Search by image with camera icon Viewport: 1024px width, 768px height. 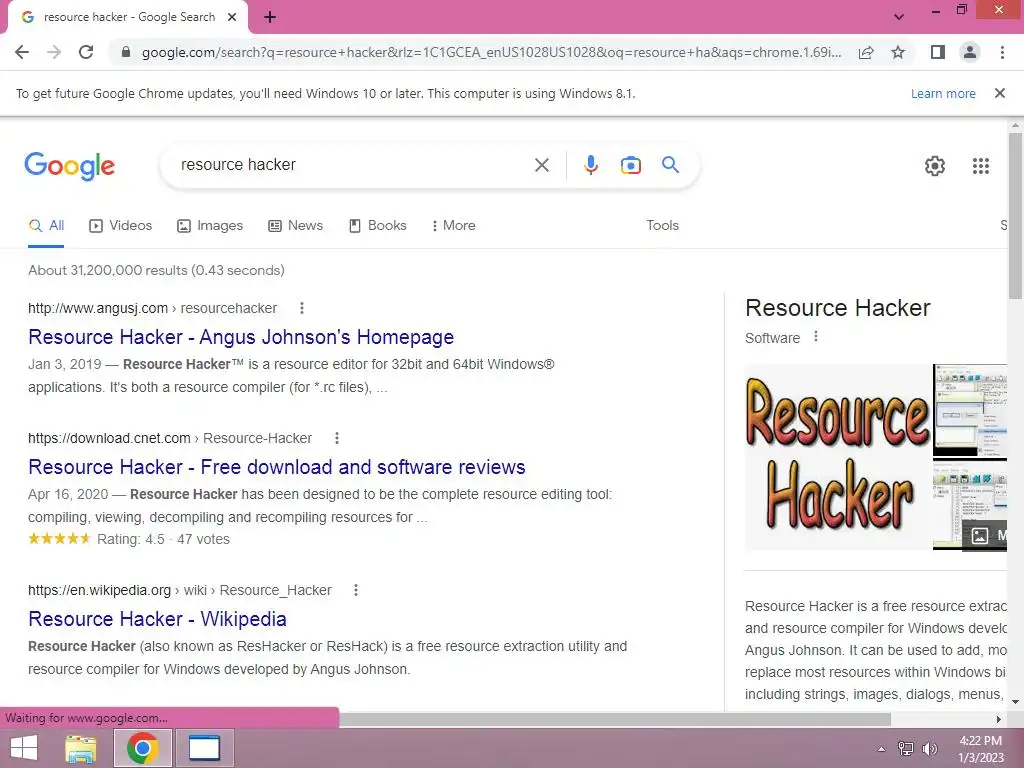631,165
